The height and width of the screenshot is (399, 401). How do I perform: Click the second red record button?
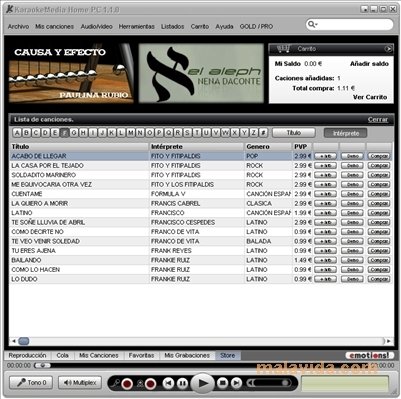tap(150, 384)
